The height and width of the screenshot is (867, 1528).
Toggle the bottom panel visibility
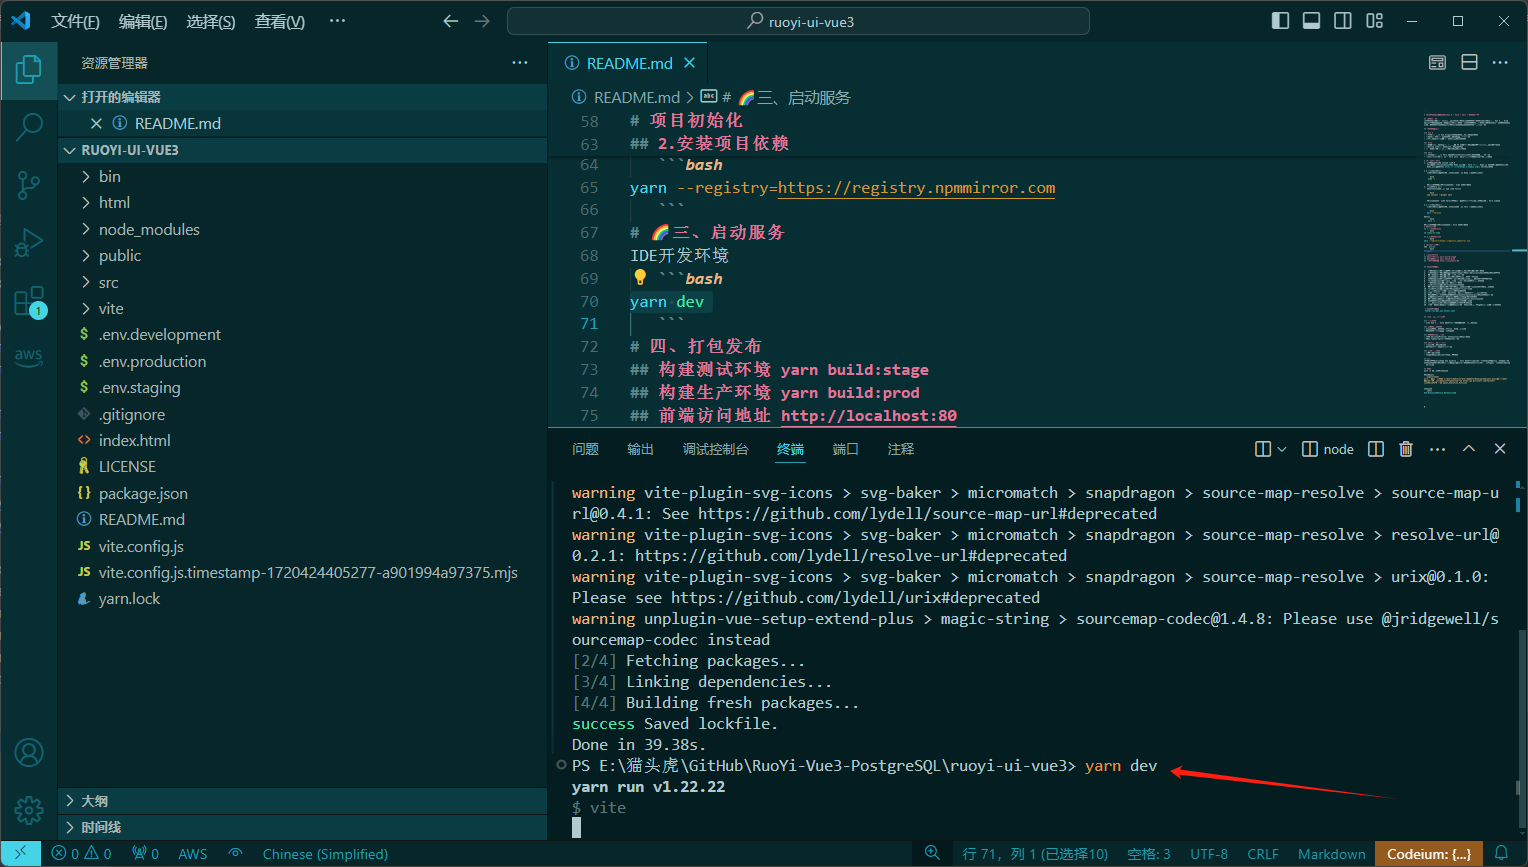point(1311,21)
